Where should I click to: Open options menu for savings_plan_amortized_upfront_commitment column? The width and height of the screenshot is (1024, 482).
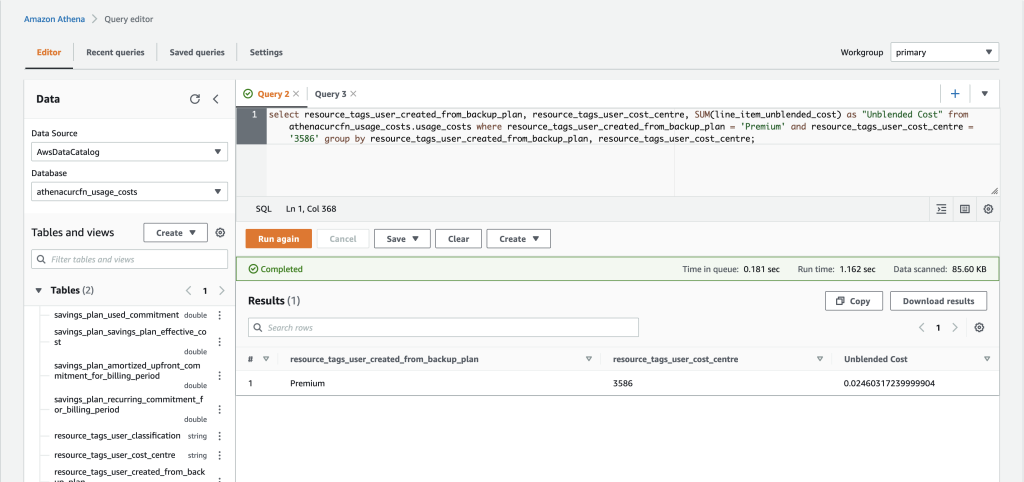tap(219, 376)
